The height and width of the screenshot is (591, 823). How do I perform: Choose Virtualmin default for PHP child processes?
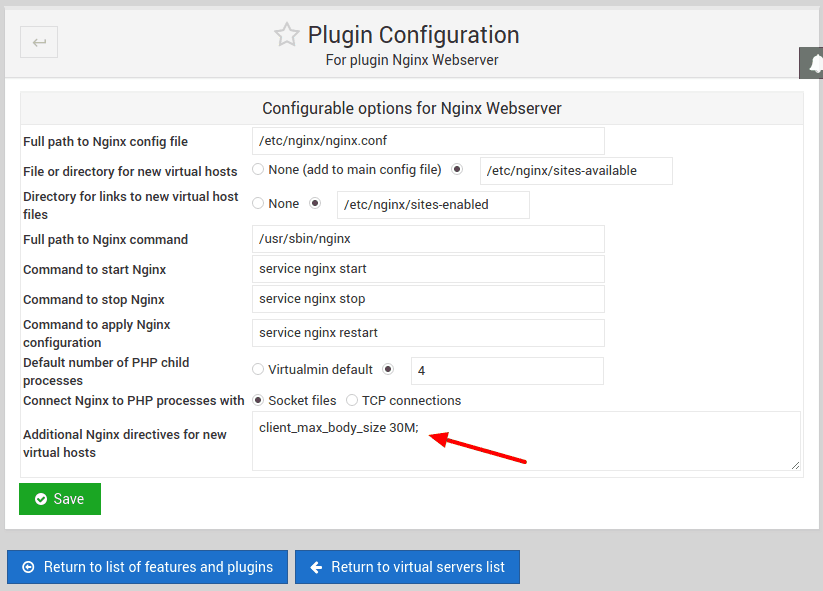(258, 370)
